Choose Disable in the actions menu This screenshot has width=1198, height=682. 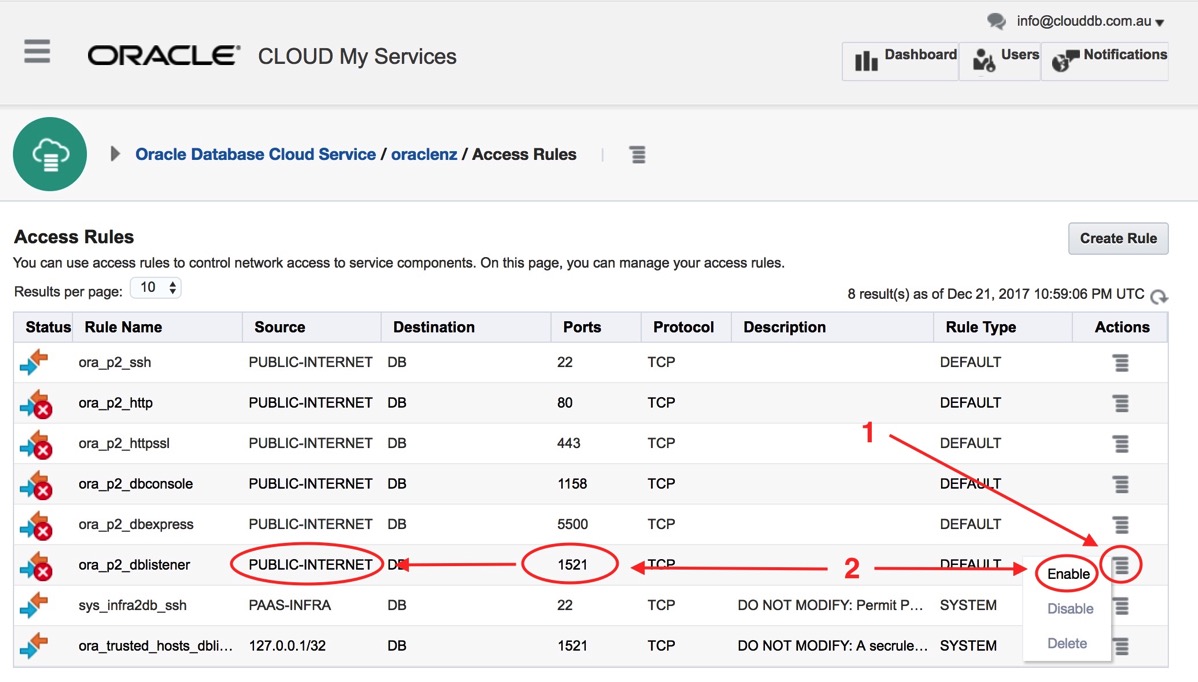click(1069, 608)
